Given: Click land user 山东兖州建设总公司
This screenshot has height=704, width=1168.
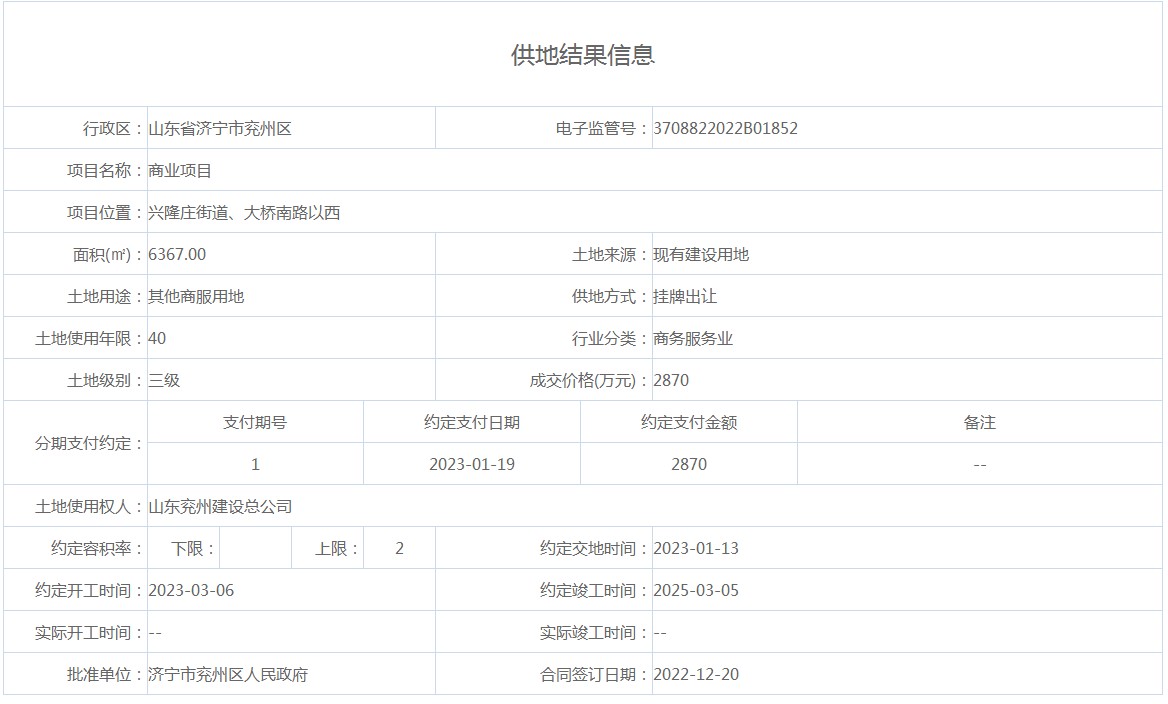Looking at the screenshot, I should (220, 506).
